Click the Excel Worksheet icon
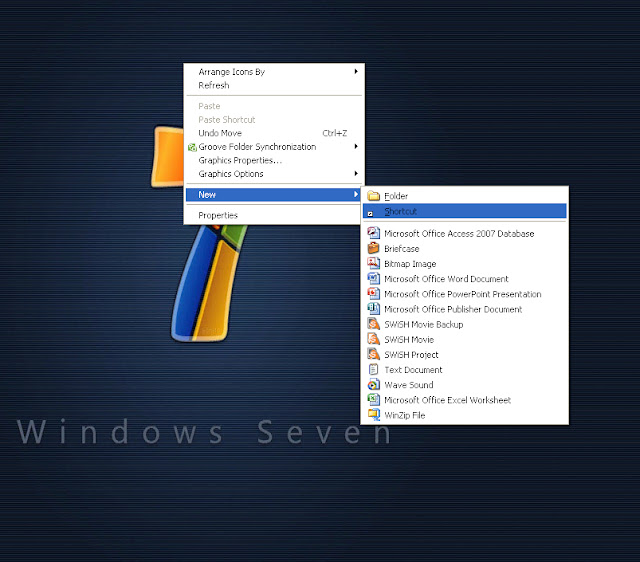Screen dimensions: 640x562 (x=373, y=400)
